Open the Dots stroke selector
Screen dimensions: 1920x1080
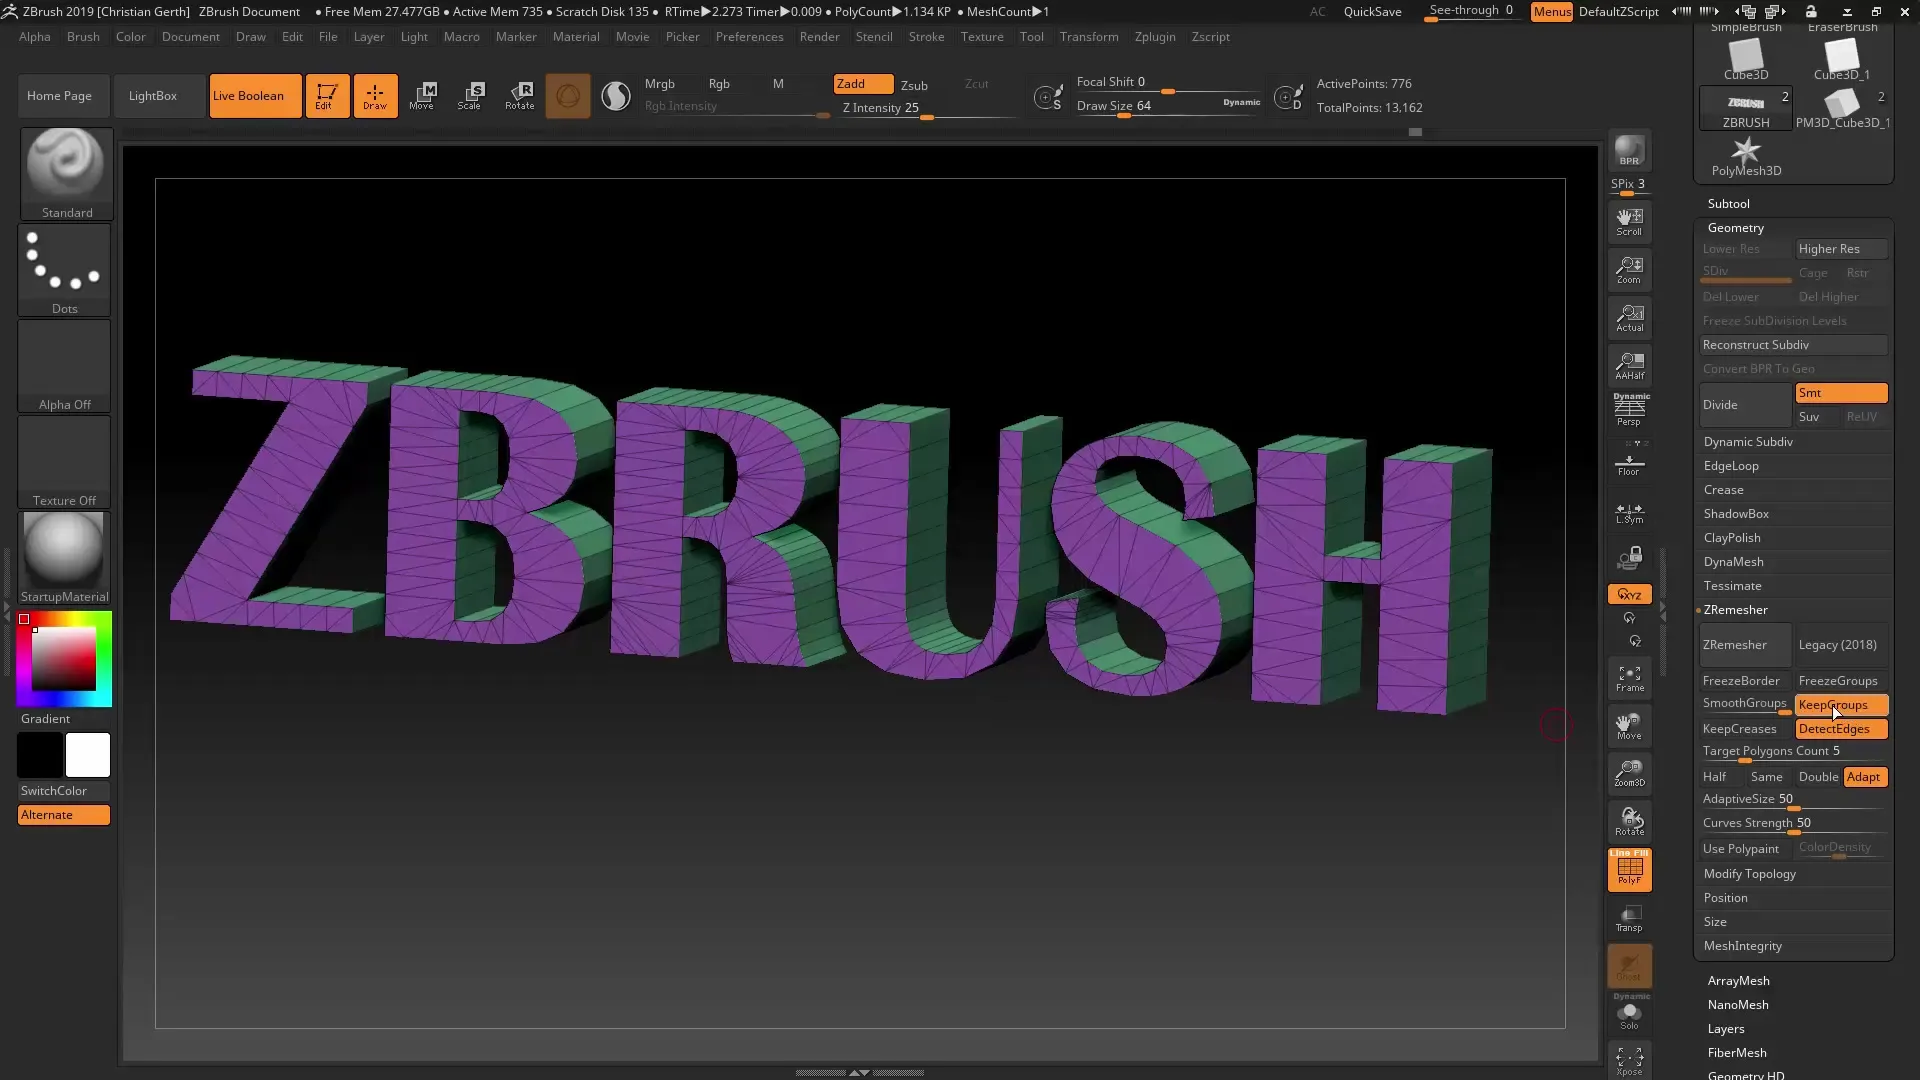[x=65, y=270]
